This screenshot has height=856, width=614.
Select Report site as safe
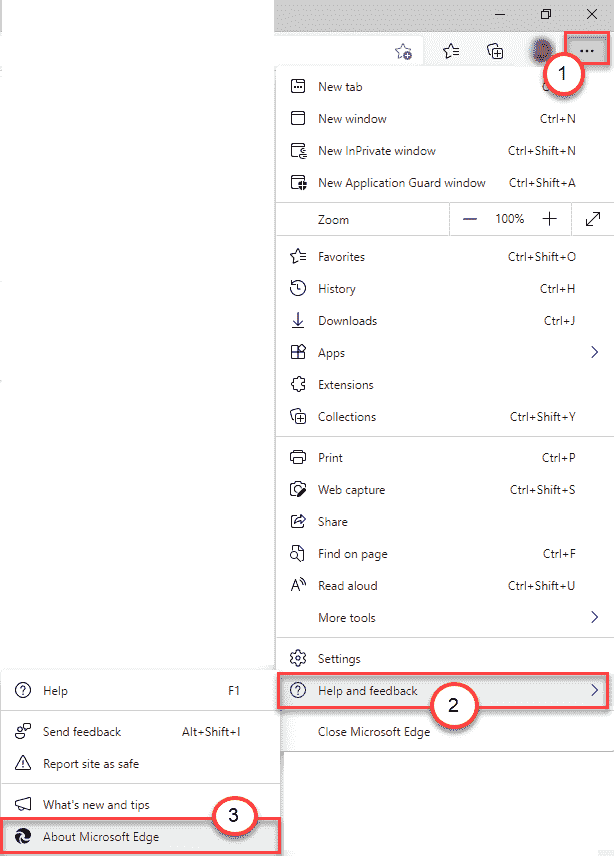91,764
